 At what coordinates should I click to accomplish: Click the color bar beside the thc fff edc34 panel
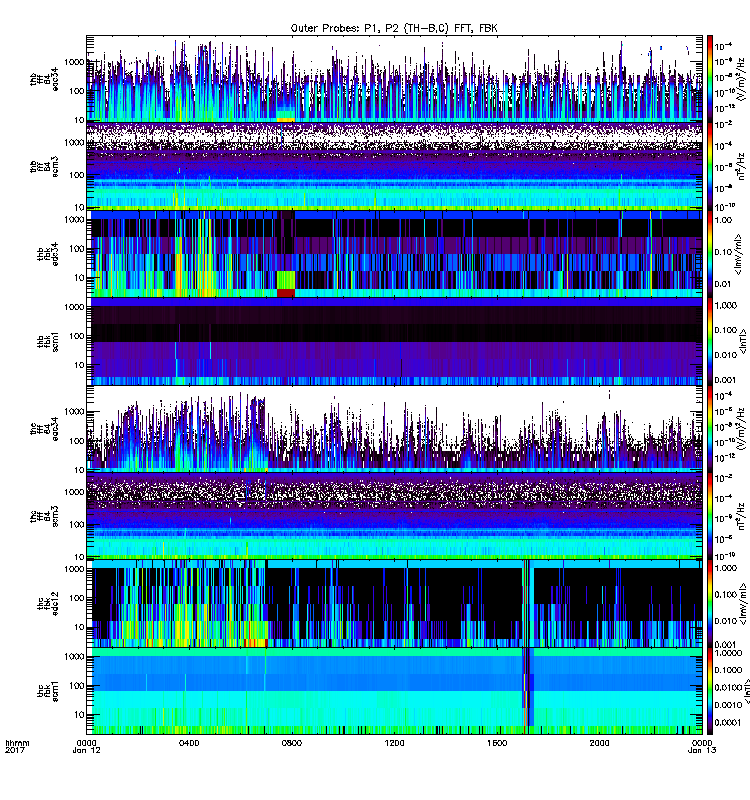(710, 429)
